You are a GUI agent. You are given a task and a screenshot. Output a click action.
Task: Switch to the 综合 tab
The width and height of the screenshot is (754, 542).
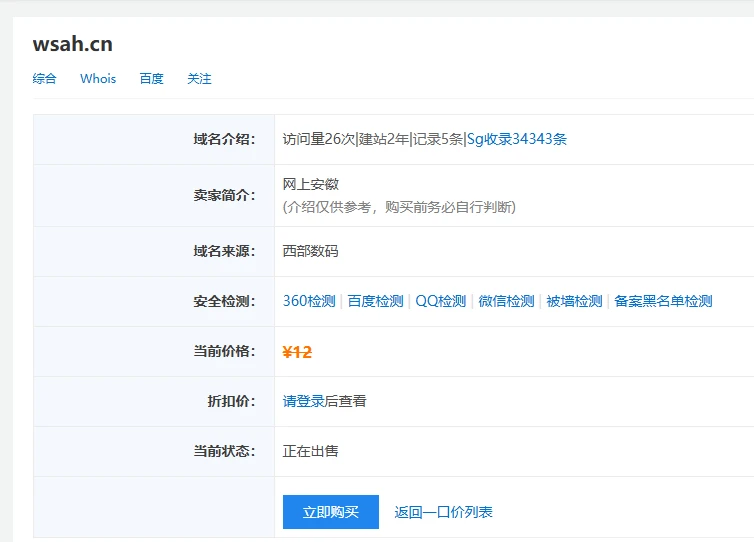tap(44, 79)
